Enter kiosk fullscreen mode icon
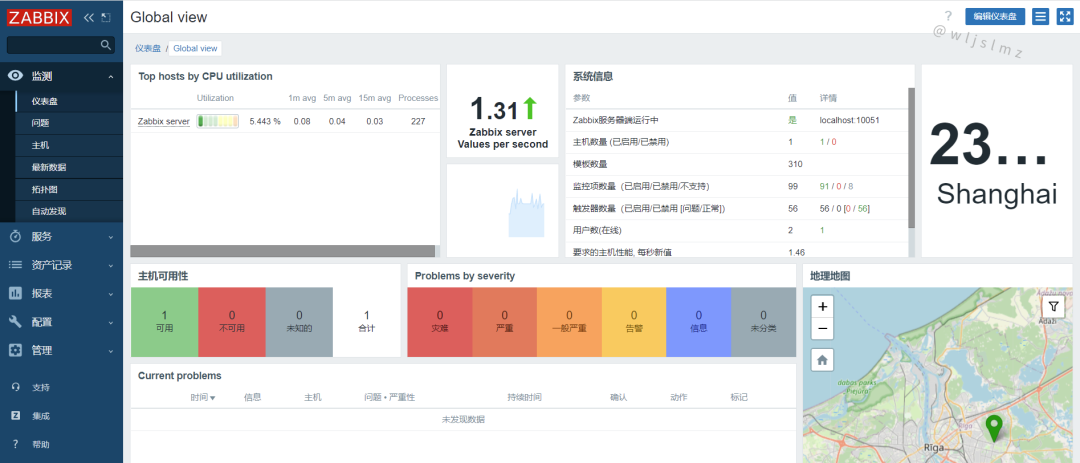 tap(1064, 17)
